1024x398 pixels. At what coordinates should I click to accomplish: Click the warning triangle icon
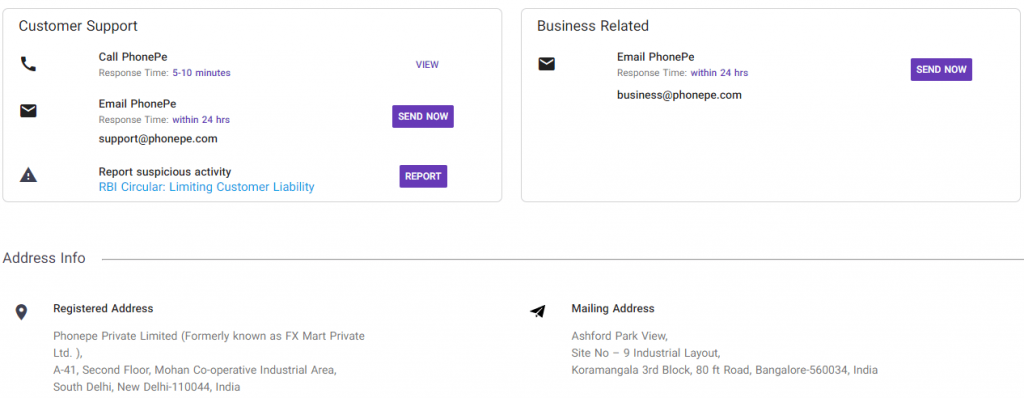[x=28, y=175]
